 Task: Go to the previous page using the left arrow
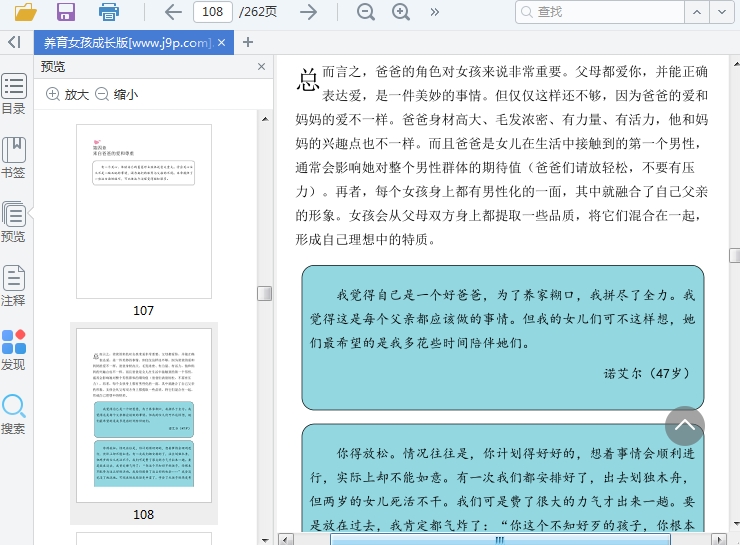click(x=173, y=12)
